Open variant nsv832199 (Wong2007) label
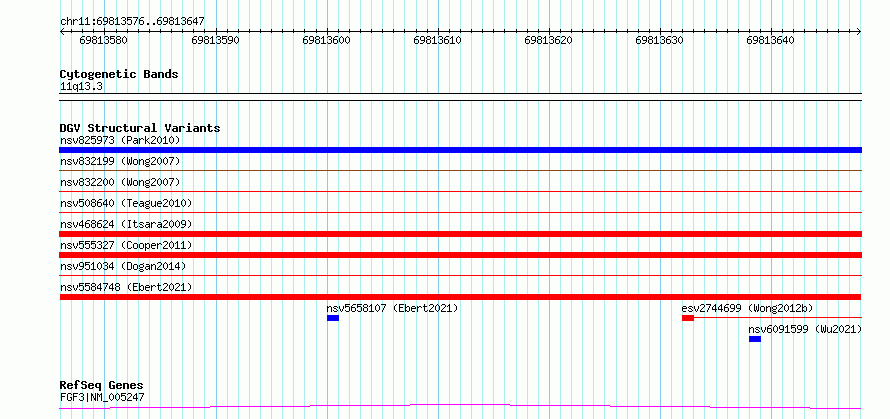The width and height of the screenshot is (890, 419). pos(120,161)
